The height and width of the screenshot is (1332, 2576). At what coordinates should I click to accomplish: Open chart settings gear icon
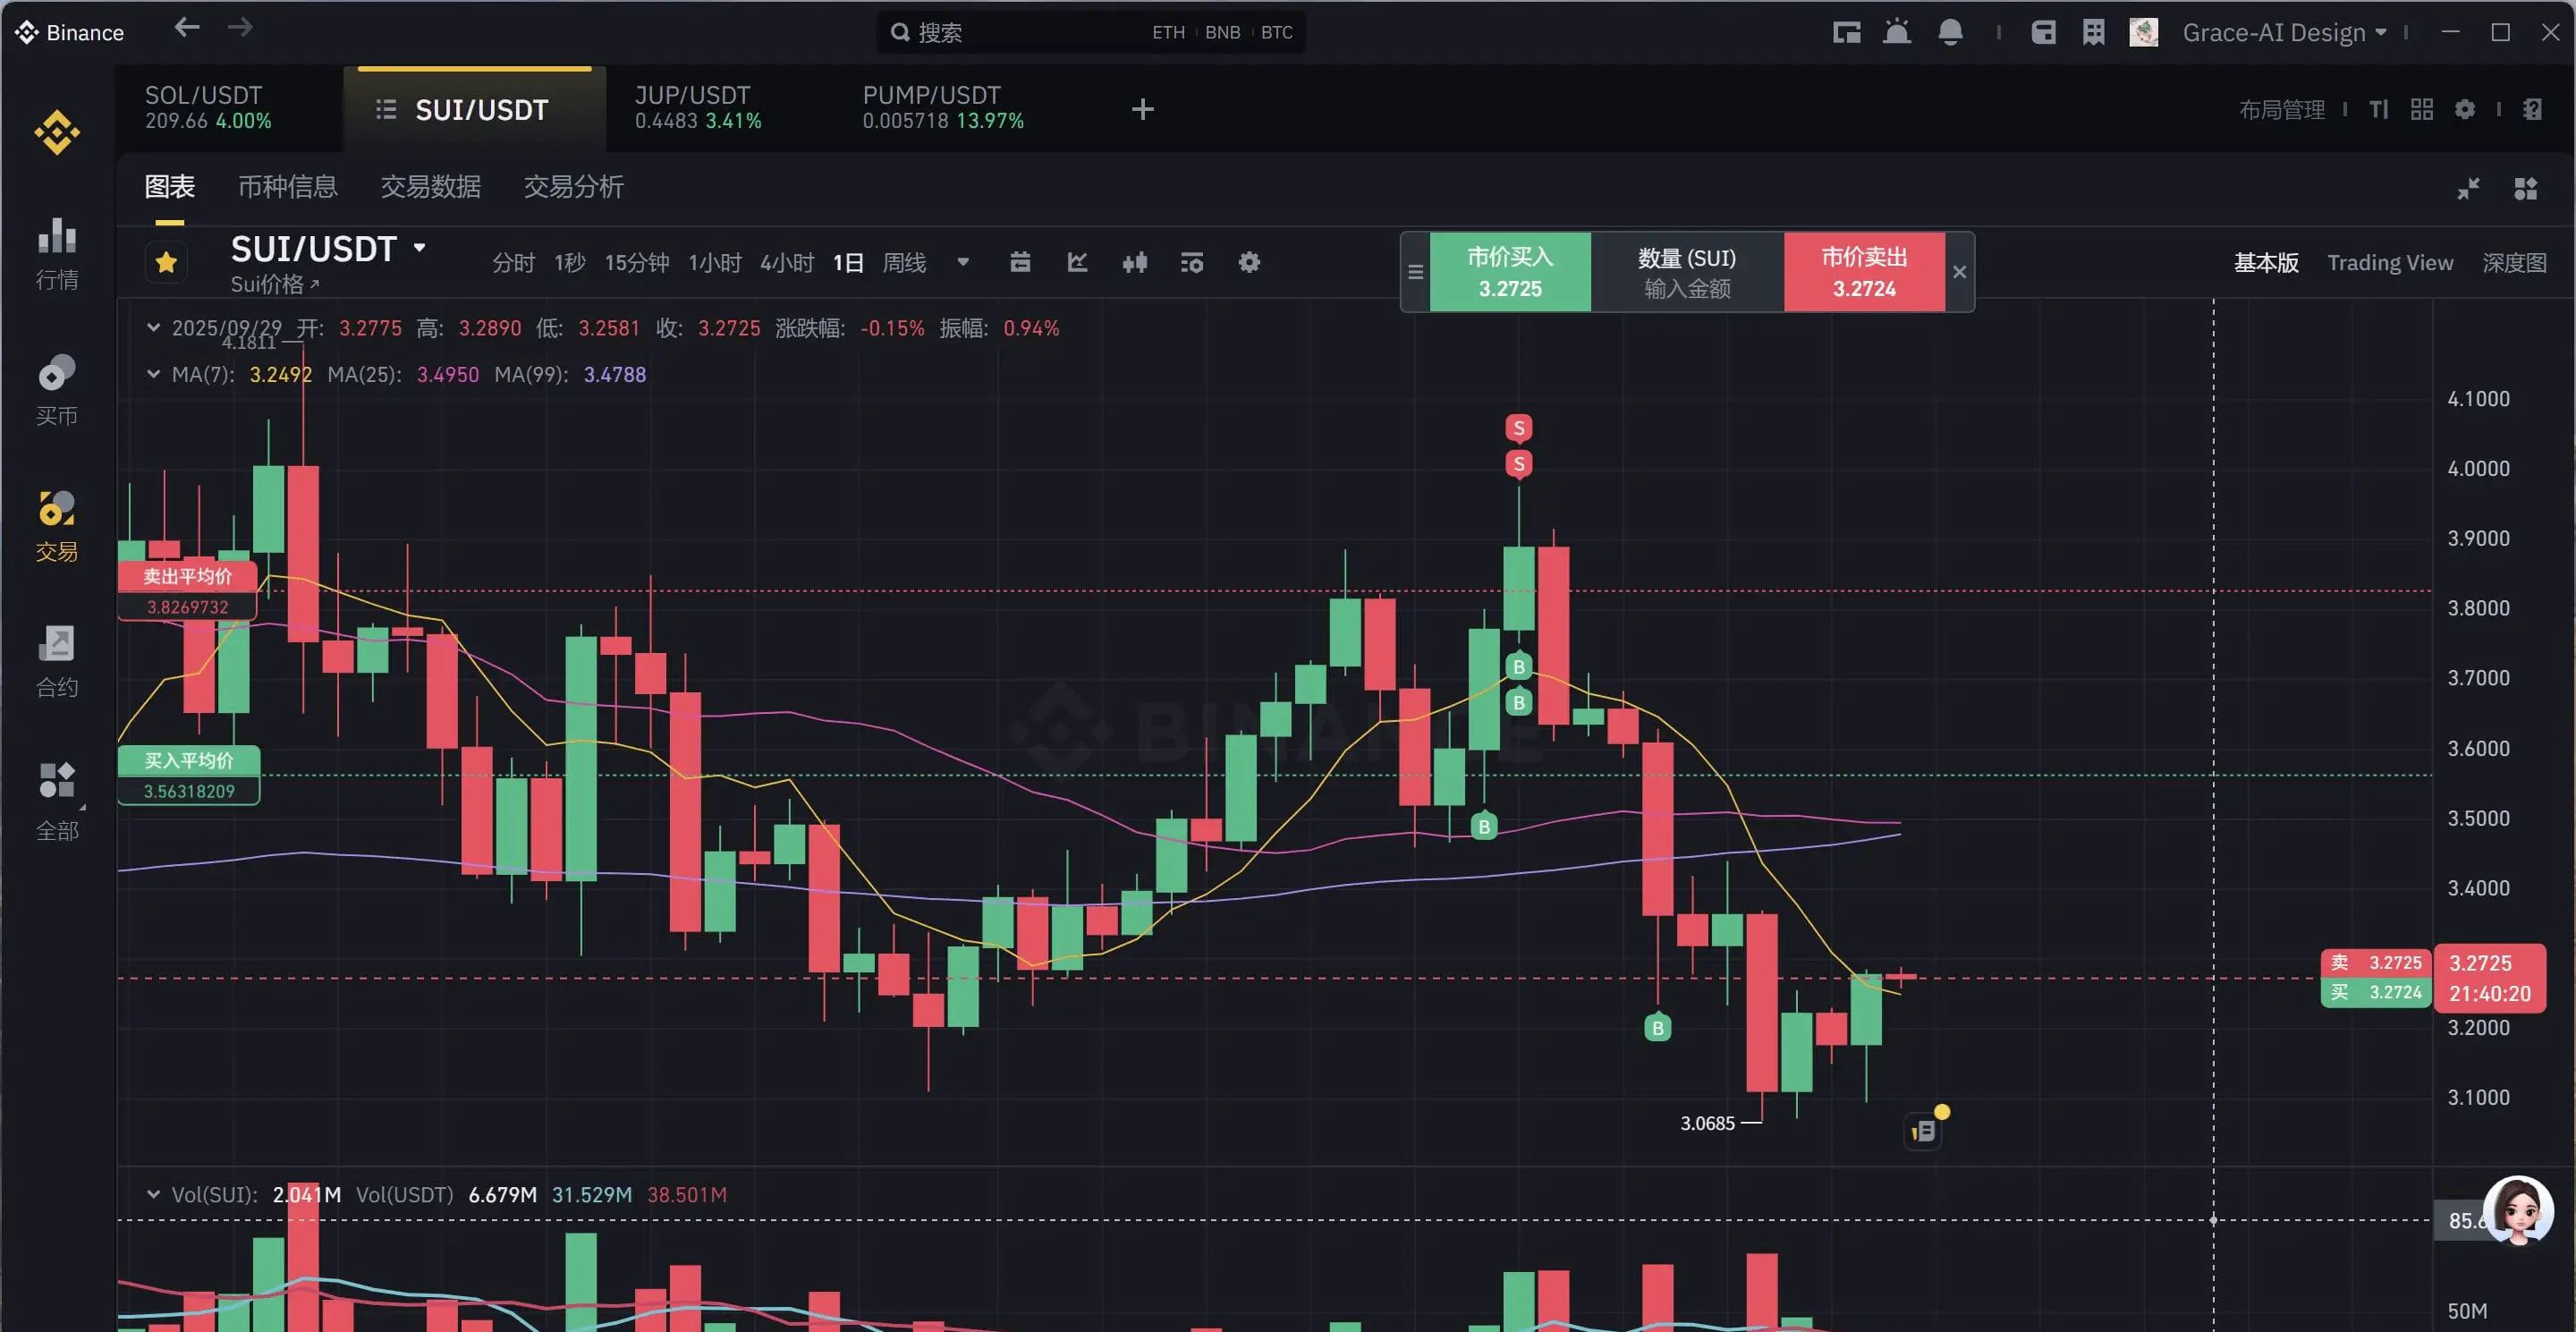(x=1249, y=262)
